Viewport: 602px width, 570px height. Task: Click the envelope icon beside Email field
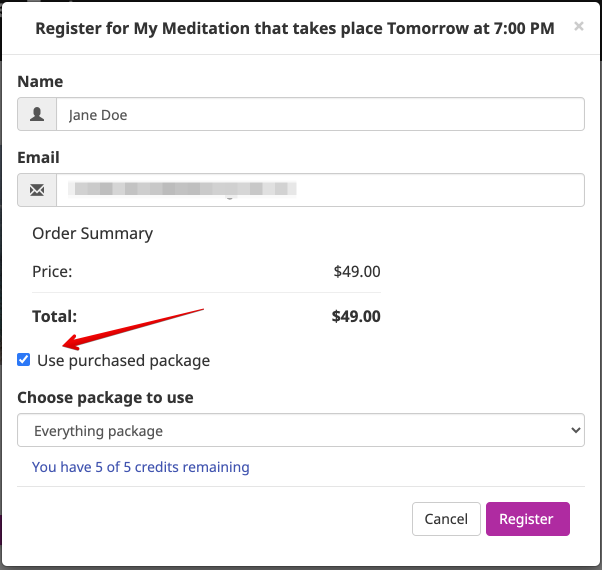37,190
